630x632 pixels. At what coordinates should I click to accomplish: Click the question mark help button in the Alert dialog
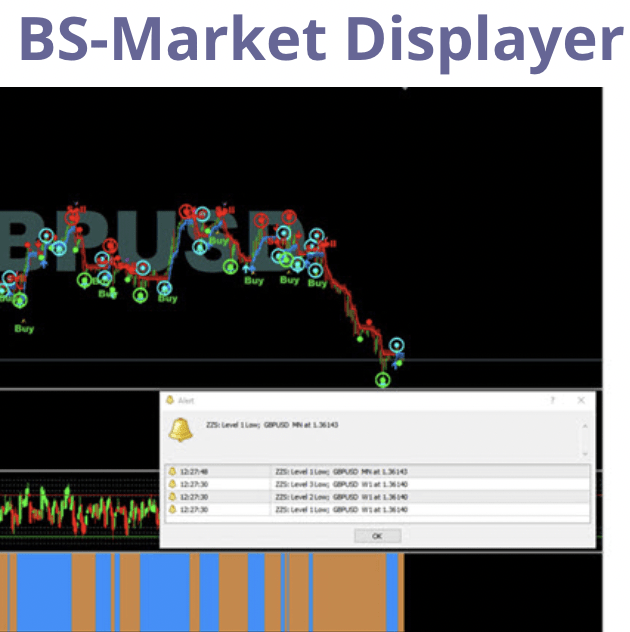click(551, 400)
